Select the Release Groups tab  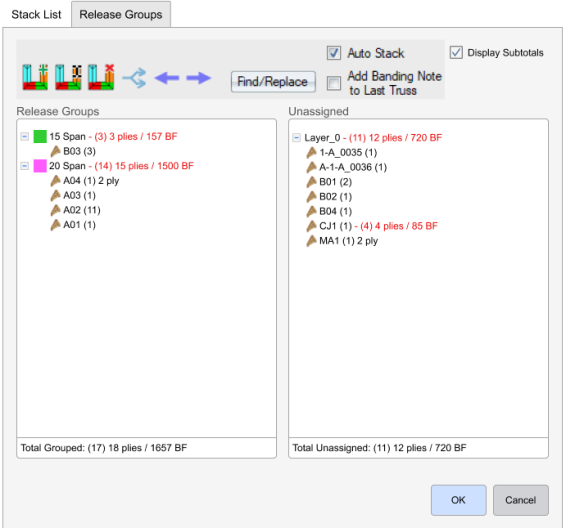click(121, 14)
